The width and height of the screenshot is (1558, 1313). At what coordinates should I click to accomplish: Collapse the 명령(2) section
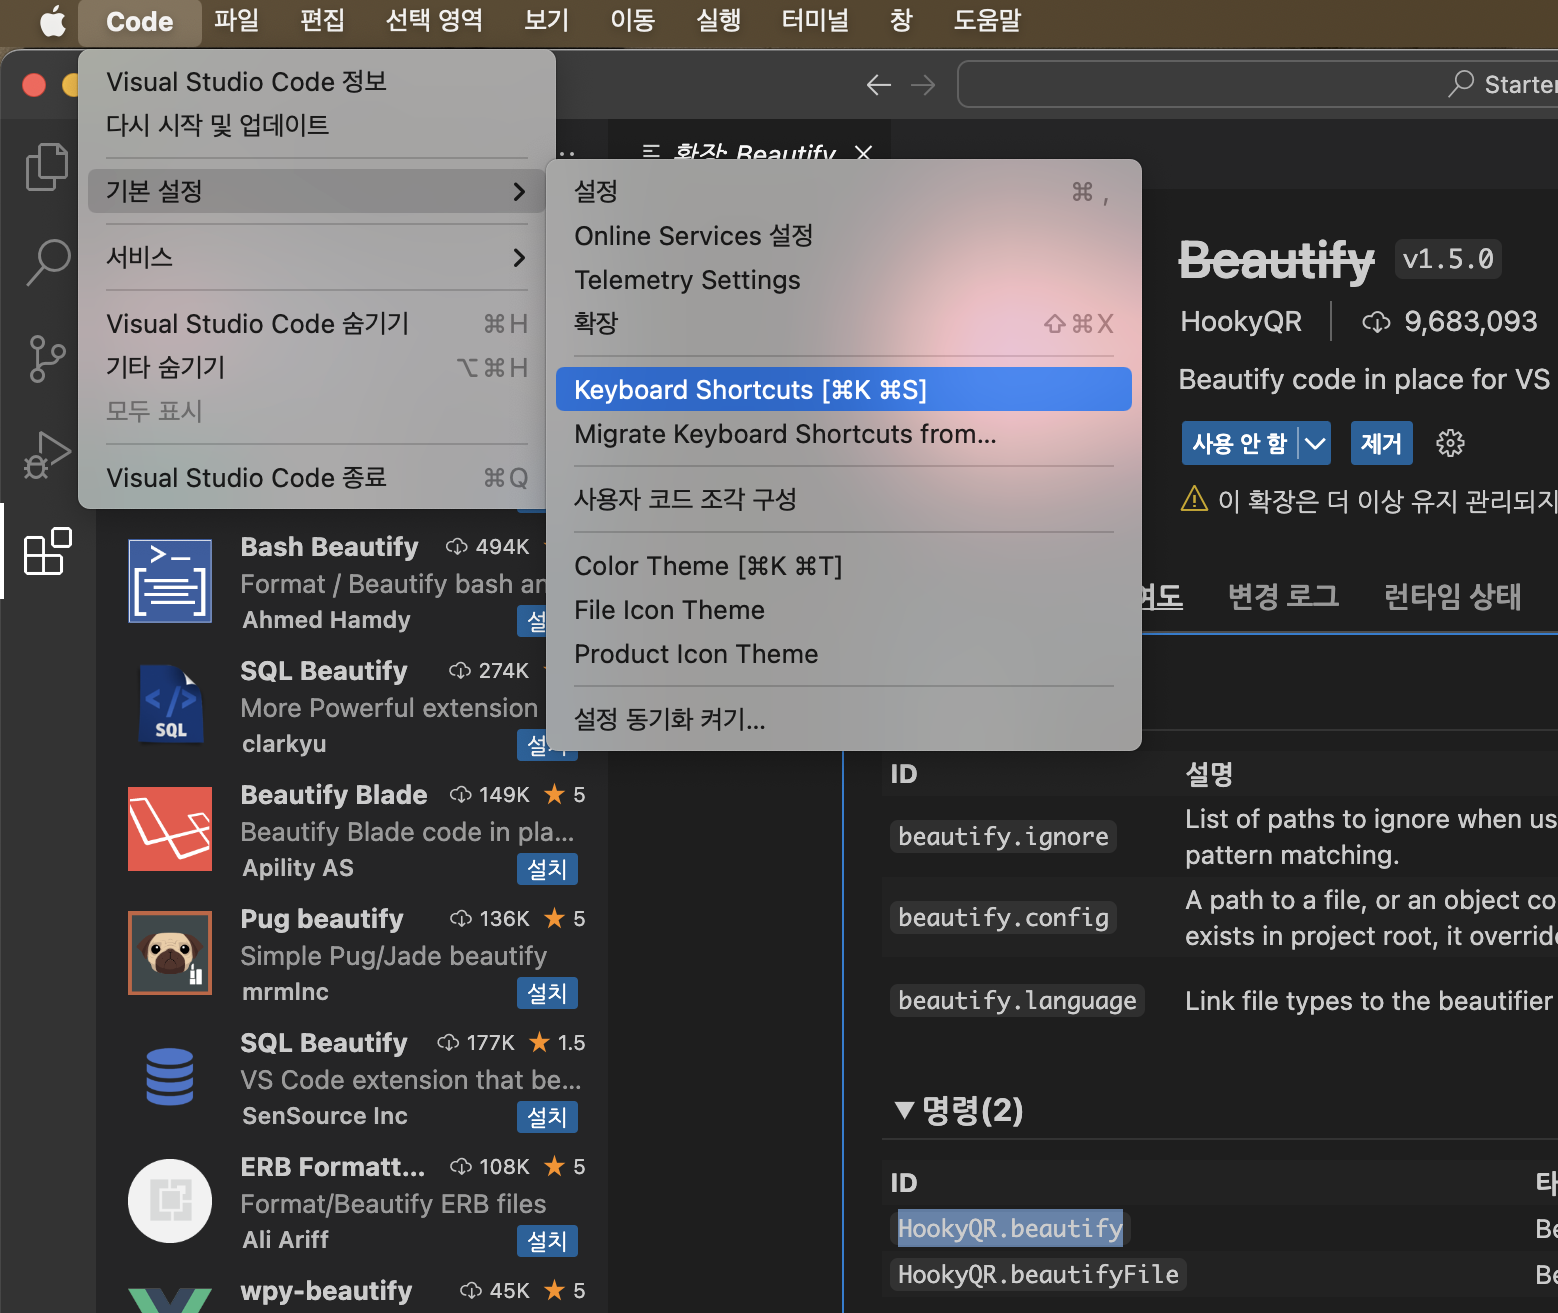click(x=905, y=1110)
